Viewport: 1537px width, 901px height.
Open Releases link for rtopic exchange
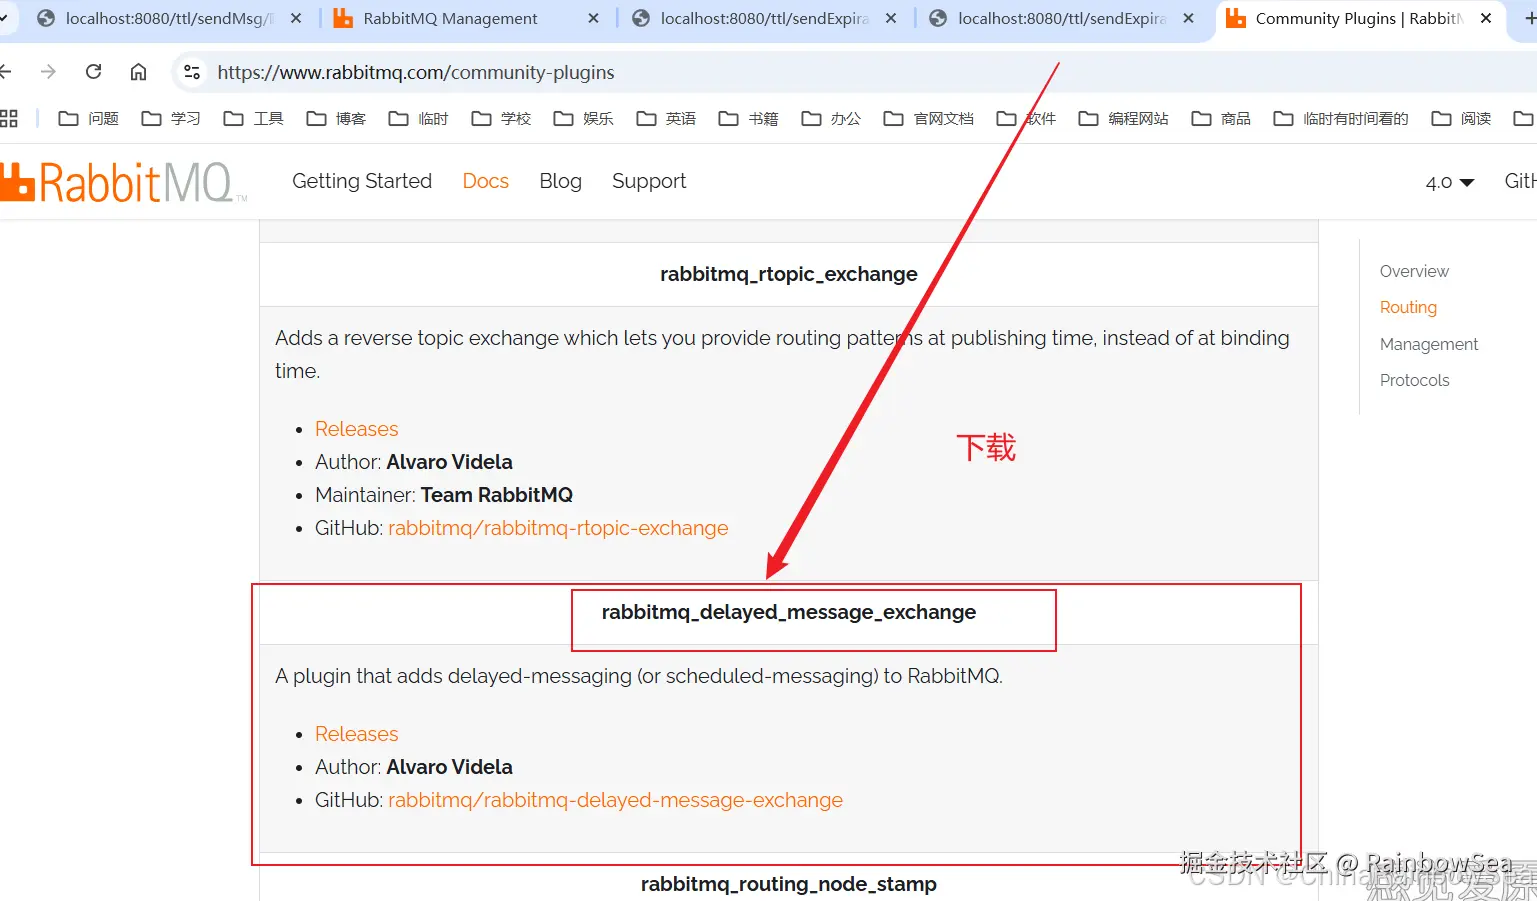click(356, 429)
